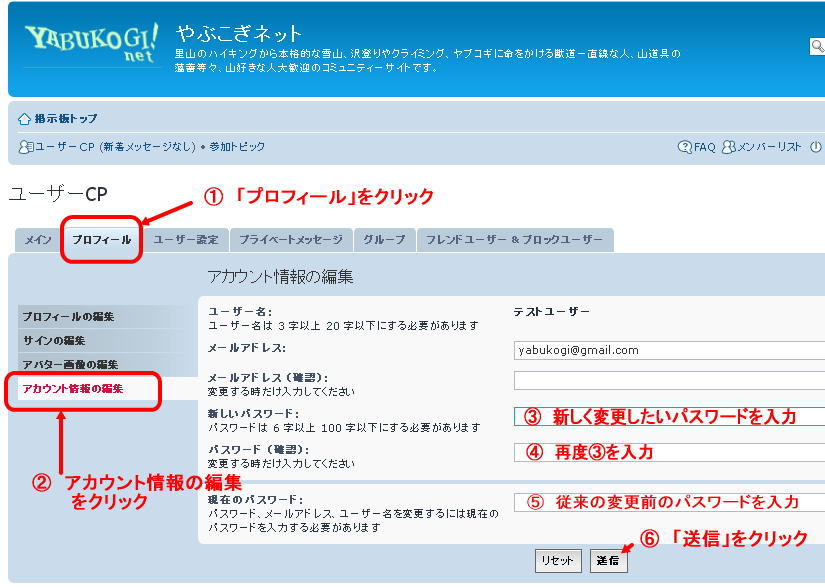The height and width of the screenshot is (588, 825).
Task: Click the logout power icon at right edge
Action: point(816,147)
